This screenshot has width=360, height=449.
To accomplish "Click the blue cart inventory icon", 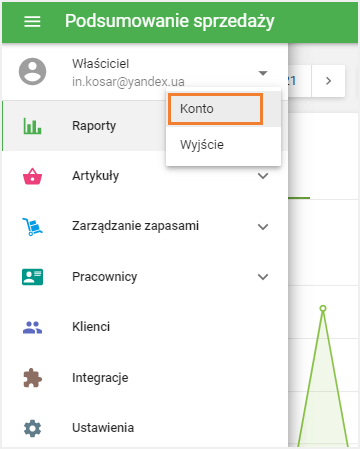I will [32, 227].
